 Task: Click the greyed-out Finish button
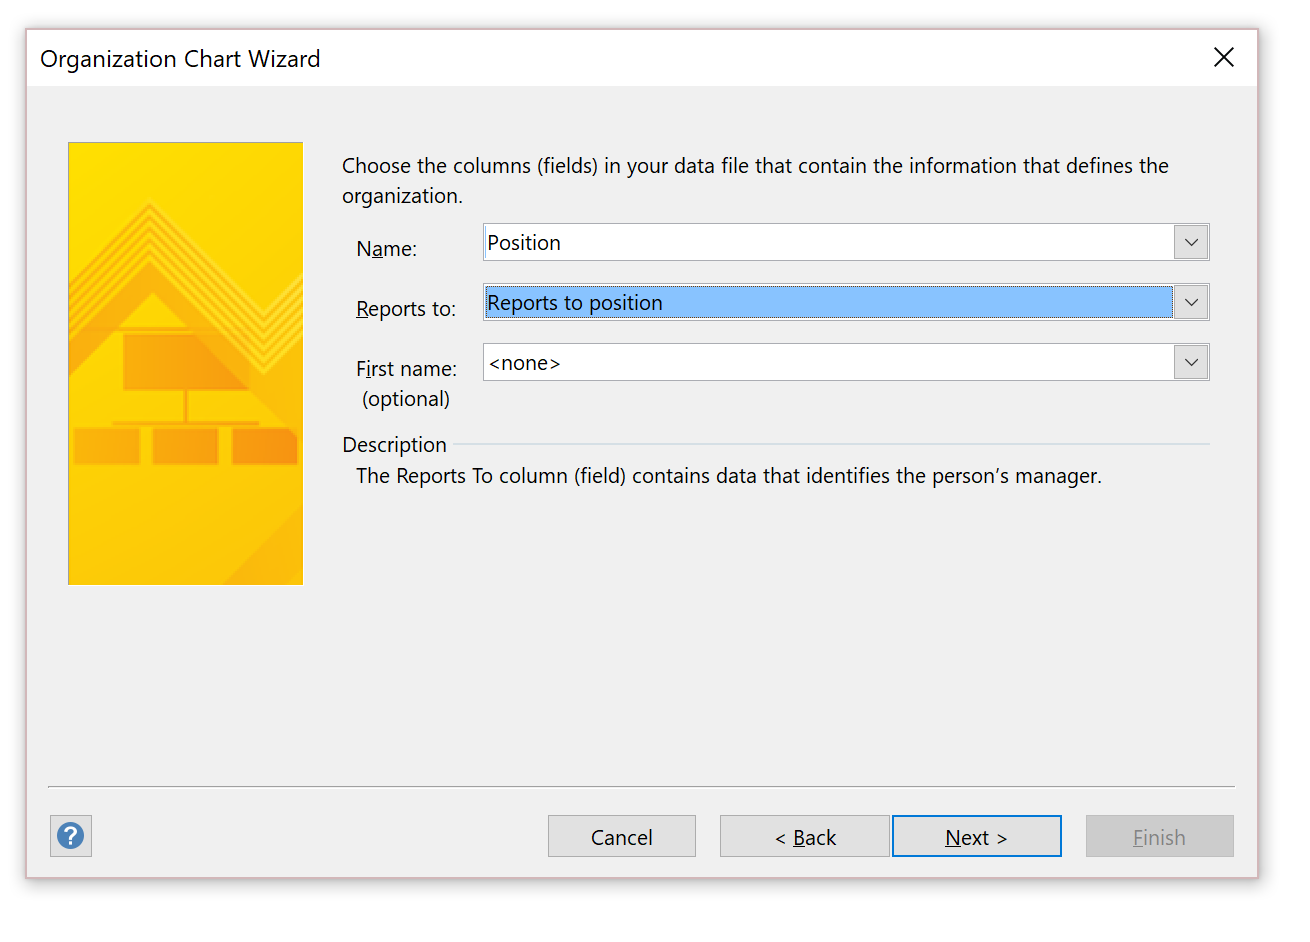(x=1160, y=836)
